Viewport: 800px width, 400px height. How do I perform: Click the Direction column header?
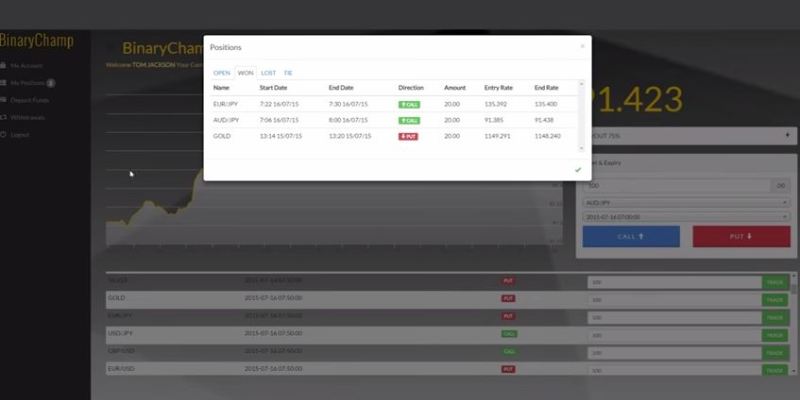[x=411, y=88]
